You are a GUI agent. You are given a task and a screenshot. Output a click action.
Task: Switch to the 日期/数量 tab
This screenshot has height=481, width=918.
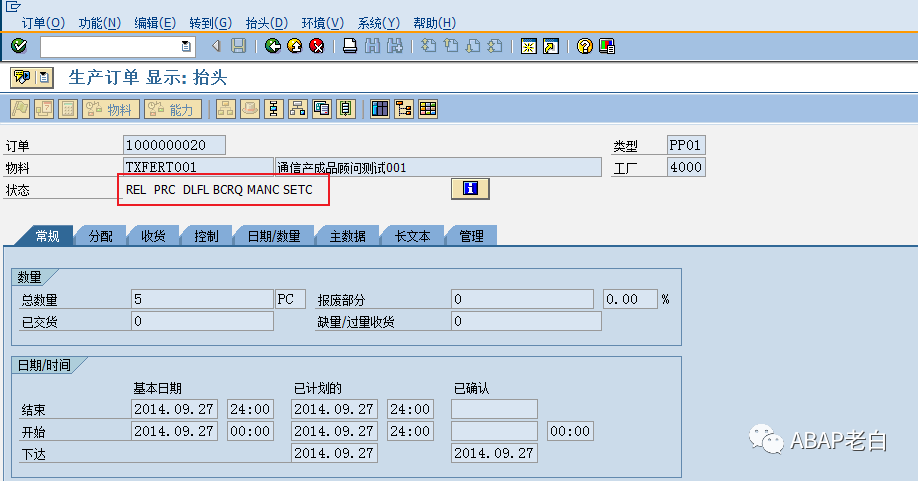coord(273,236)
